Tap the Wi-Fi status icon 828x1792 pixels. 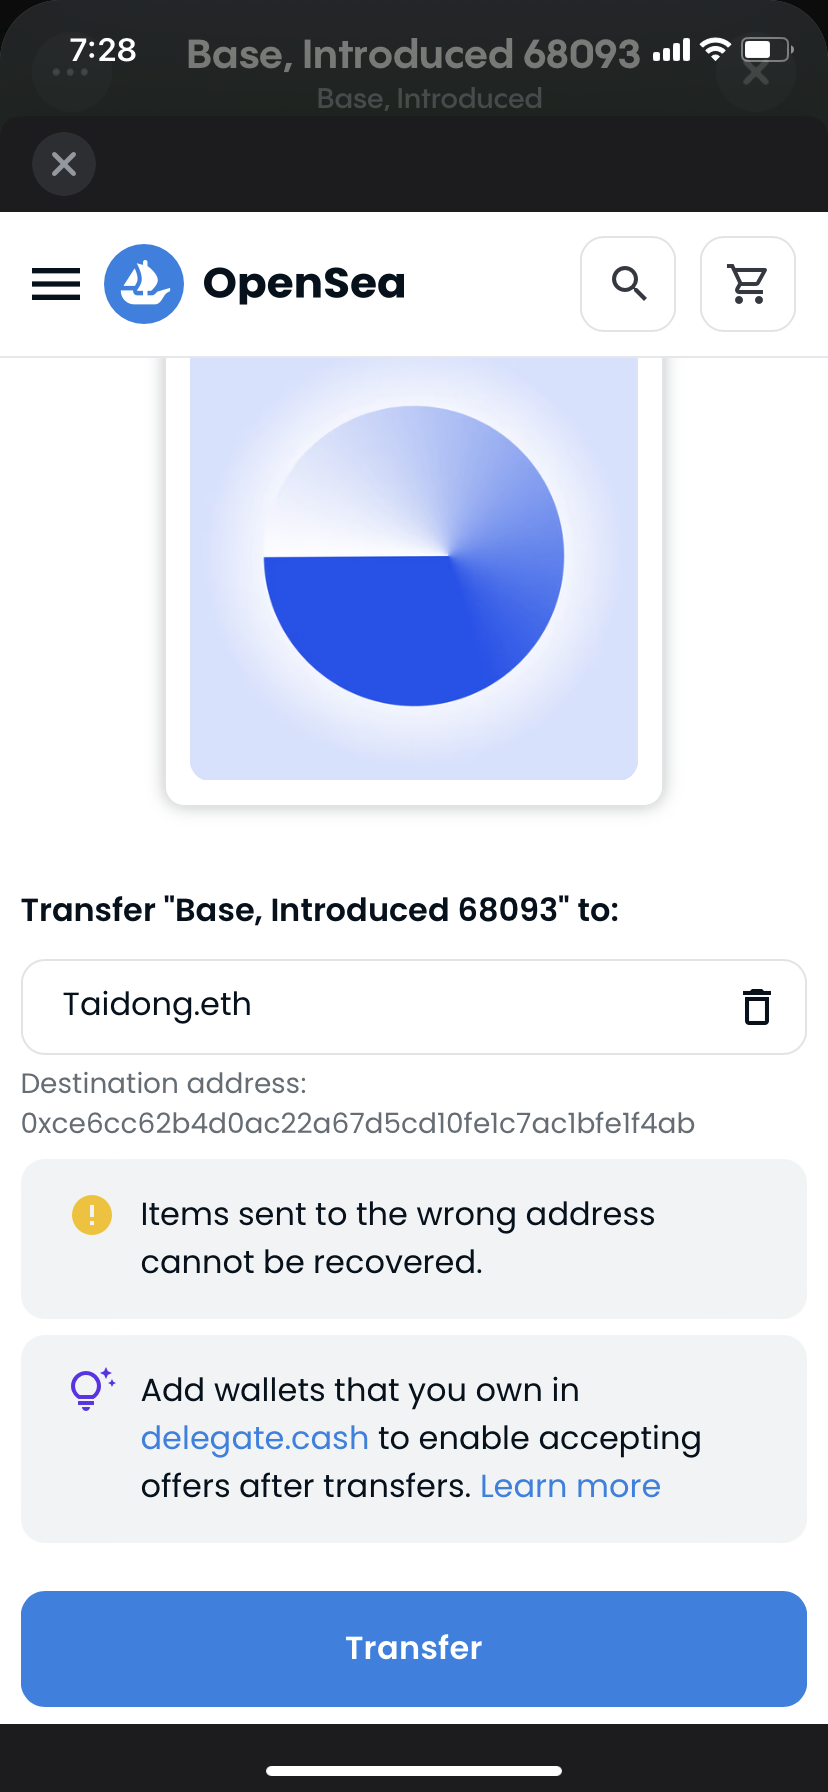click(716, 49)
